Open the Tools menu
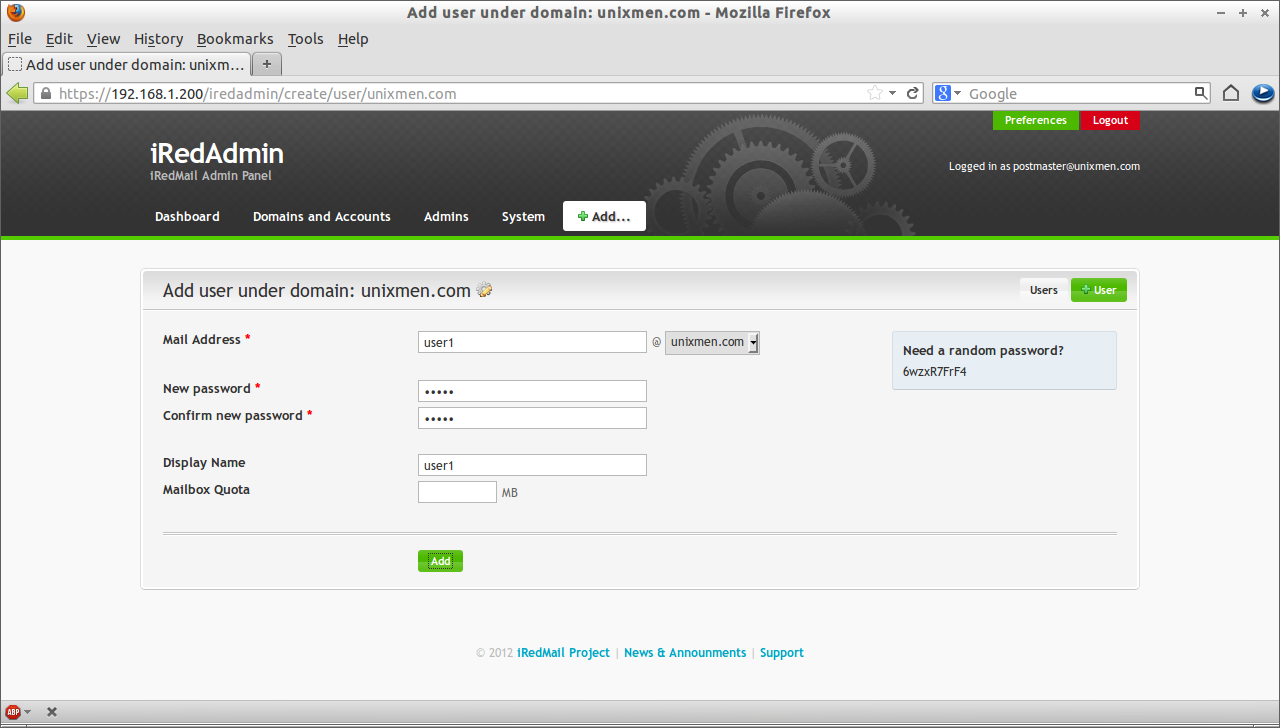This screenshot has height=728, width=1280. click(x=305, y=39)
